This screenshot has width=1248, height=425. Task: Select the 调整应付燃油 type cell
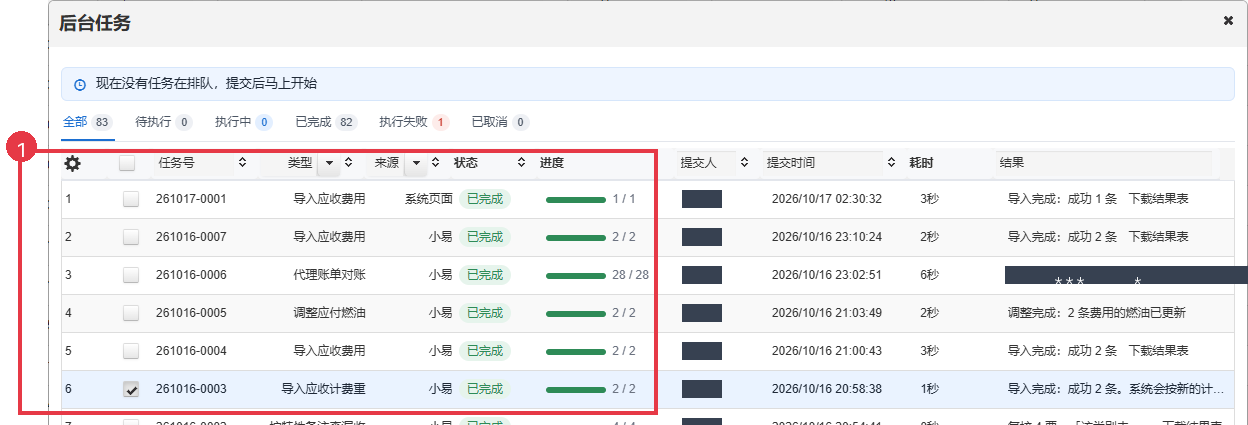coord(329,313)
